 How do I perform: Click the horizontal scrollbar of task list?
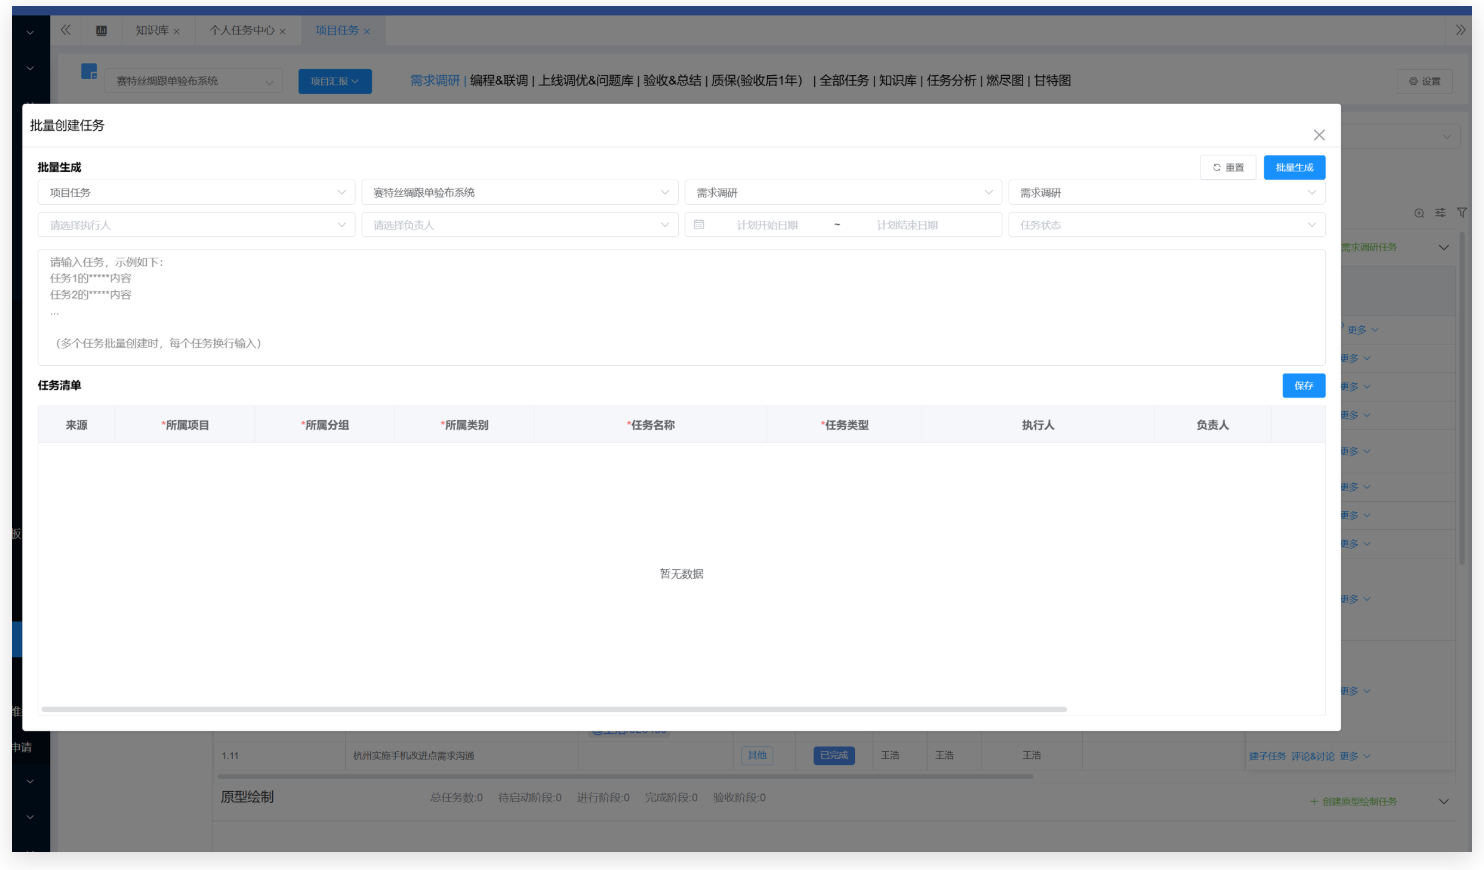click(554, 709)
